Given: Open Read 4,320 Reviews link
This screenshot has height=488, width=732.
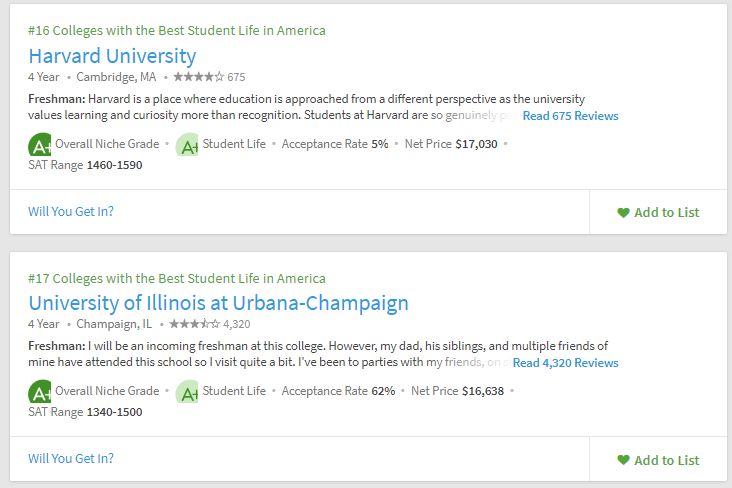Looking at the screenshot, I should (565, 363).
